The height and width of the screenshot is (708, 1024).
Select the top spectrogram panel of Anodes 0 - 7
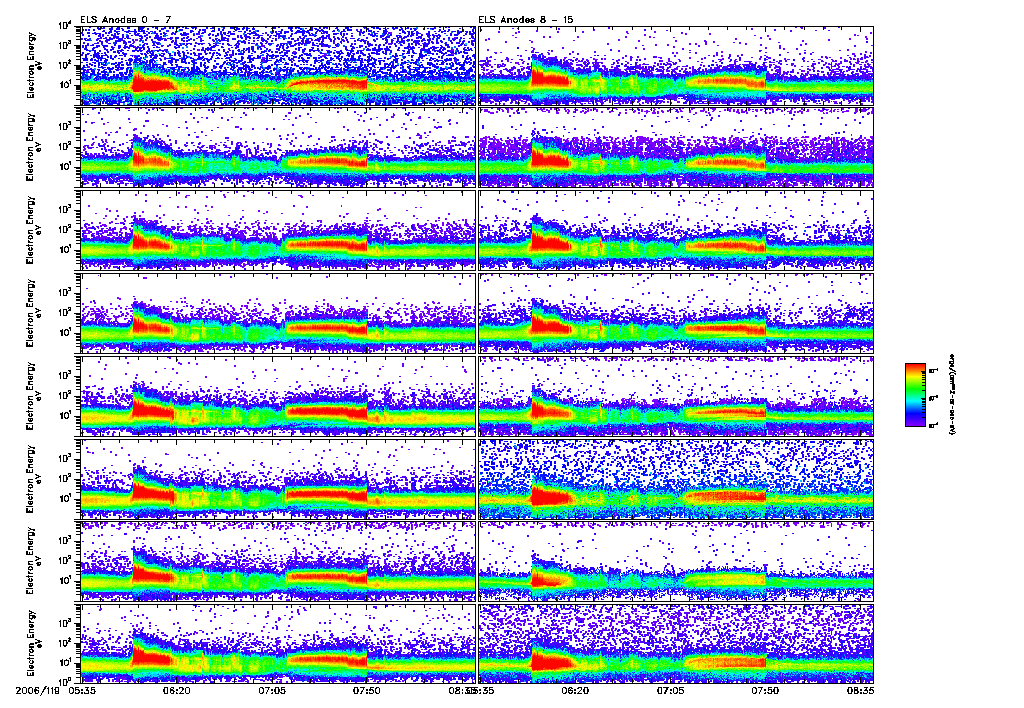click(x=277, y=65)
